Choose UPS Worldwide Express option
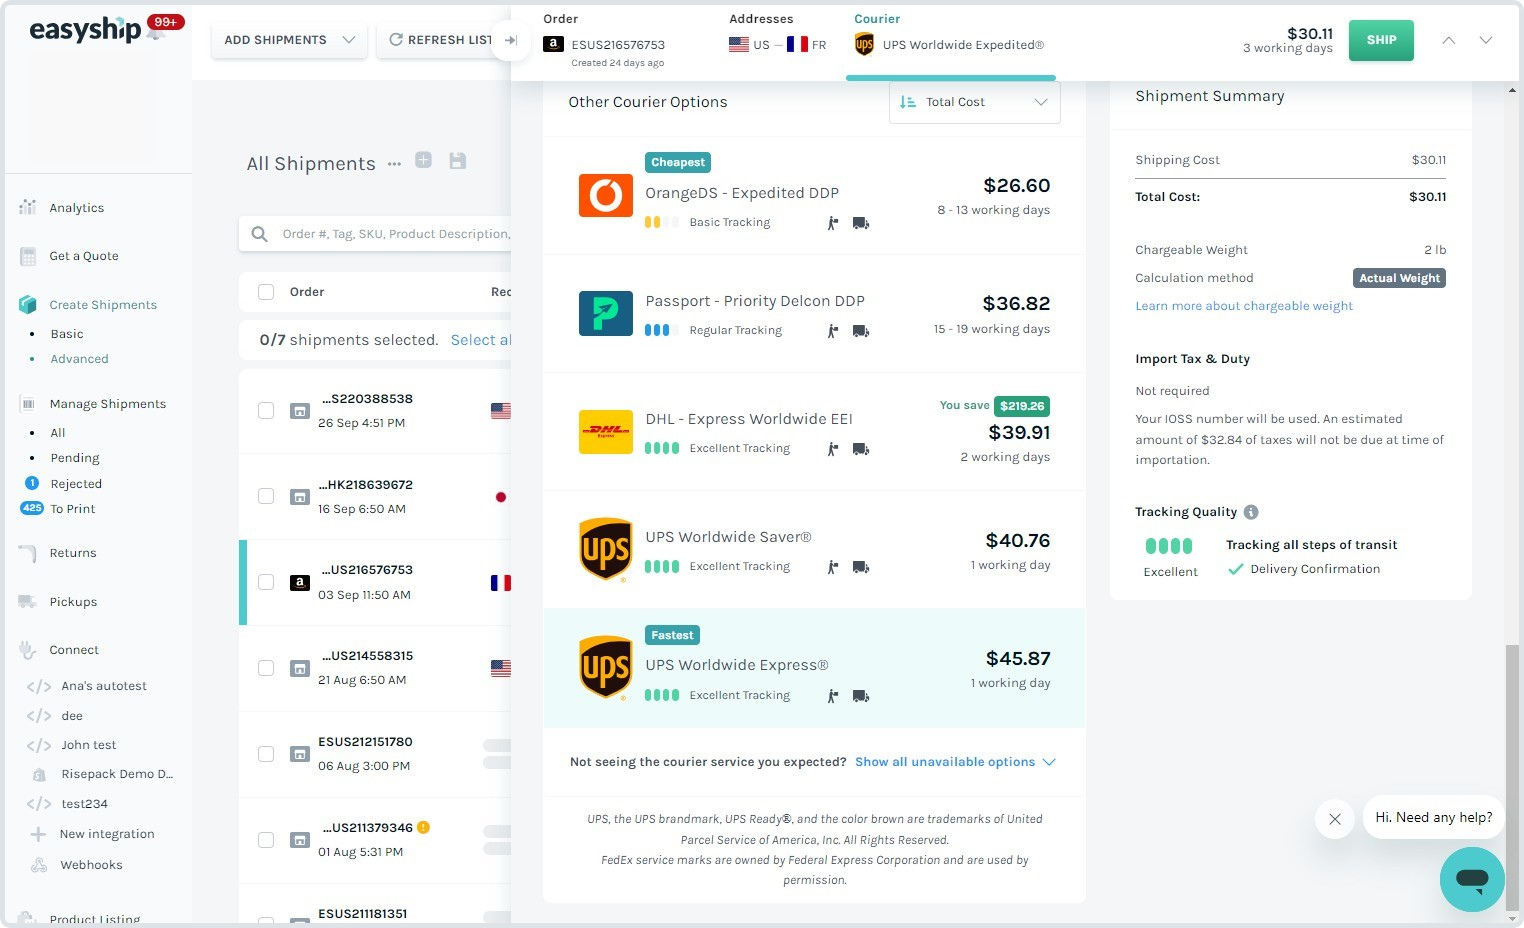The width and height of the screenshot is (1524, 928). [x=814, y=668]
